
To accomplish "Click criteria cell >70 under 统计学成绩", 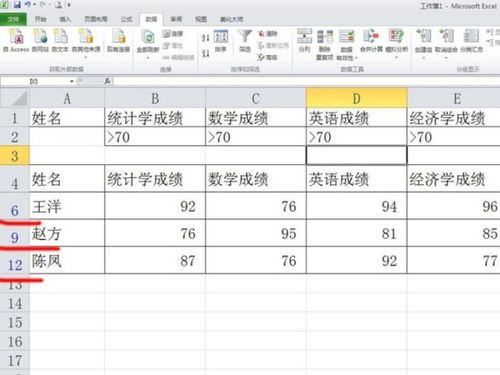I will click(x=155, y=137).
